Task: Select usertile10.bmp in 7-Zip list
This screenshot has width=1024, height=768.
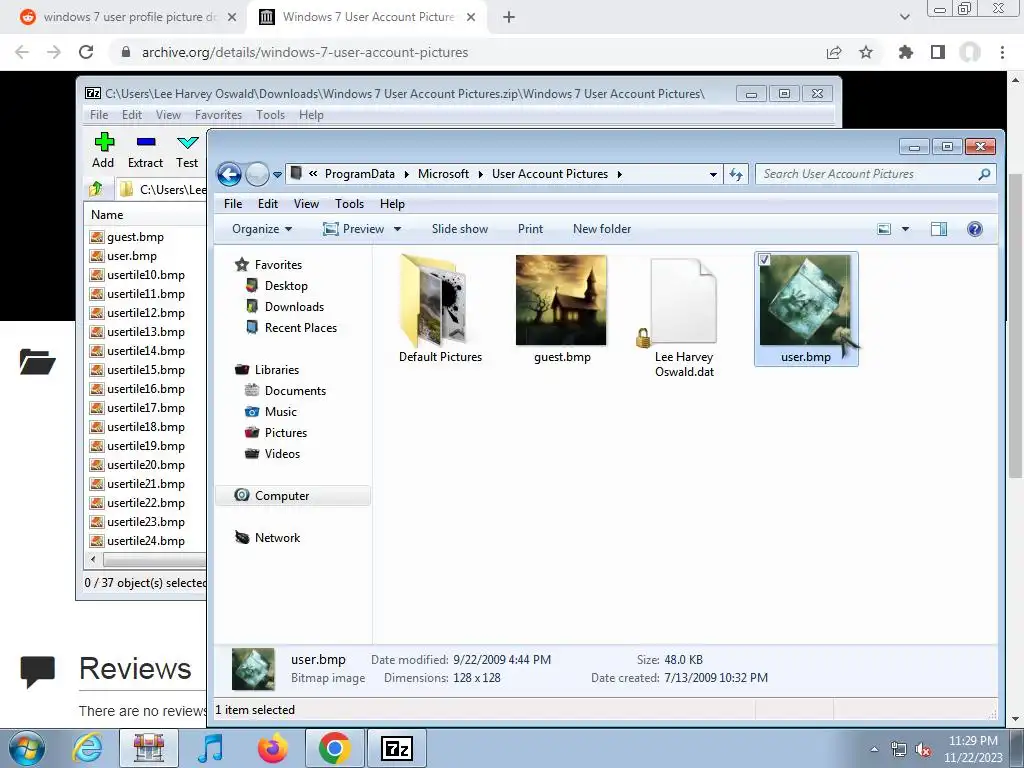Action: [x=146, y=275]
